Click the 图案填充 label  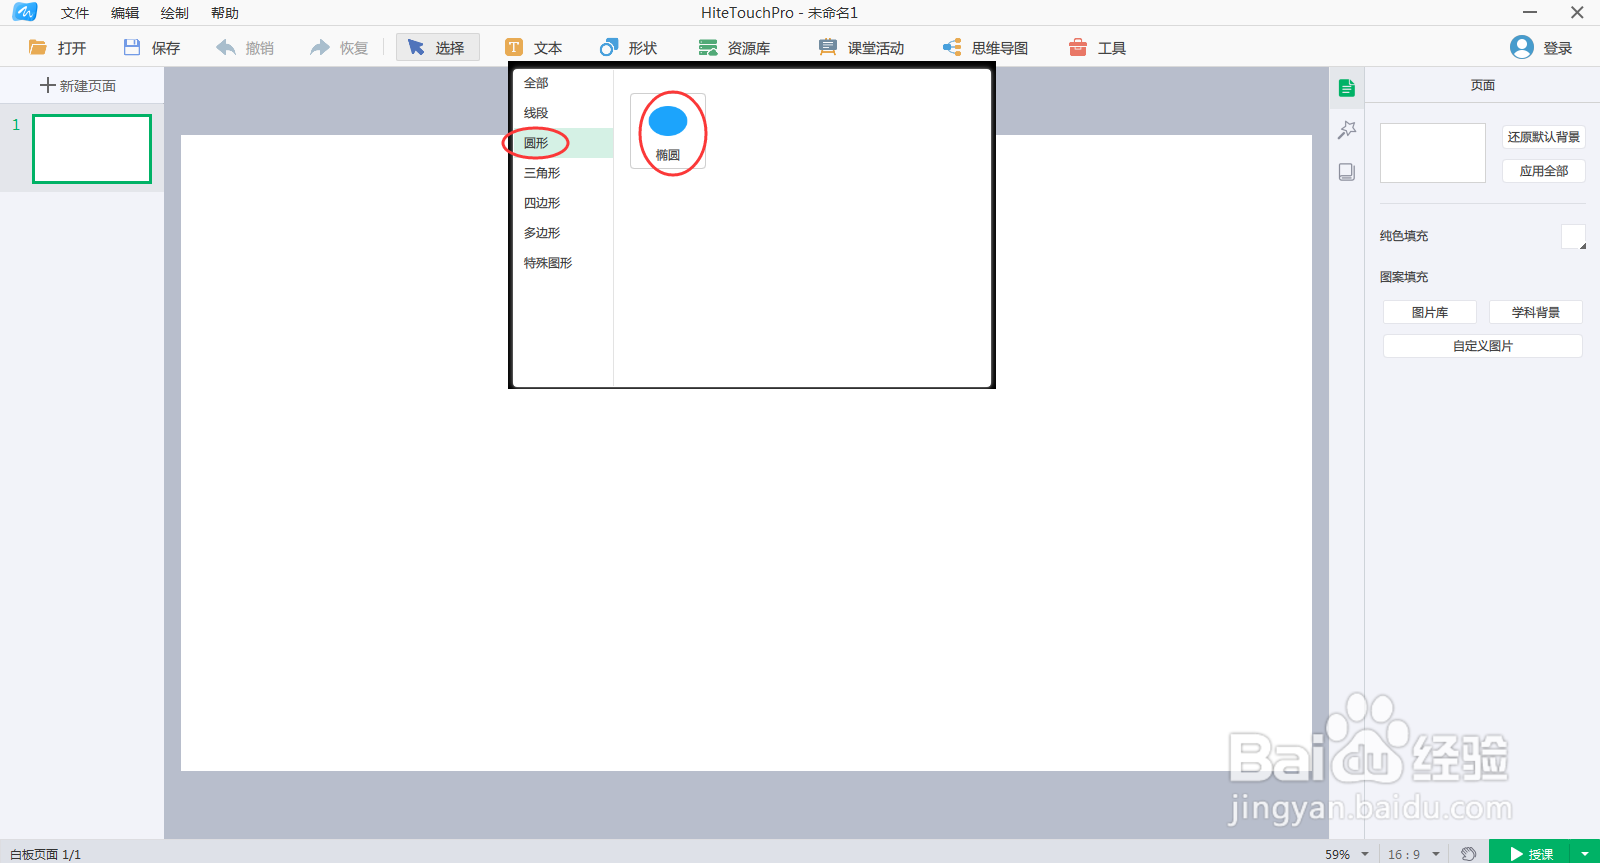coord(1404,277)
